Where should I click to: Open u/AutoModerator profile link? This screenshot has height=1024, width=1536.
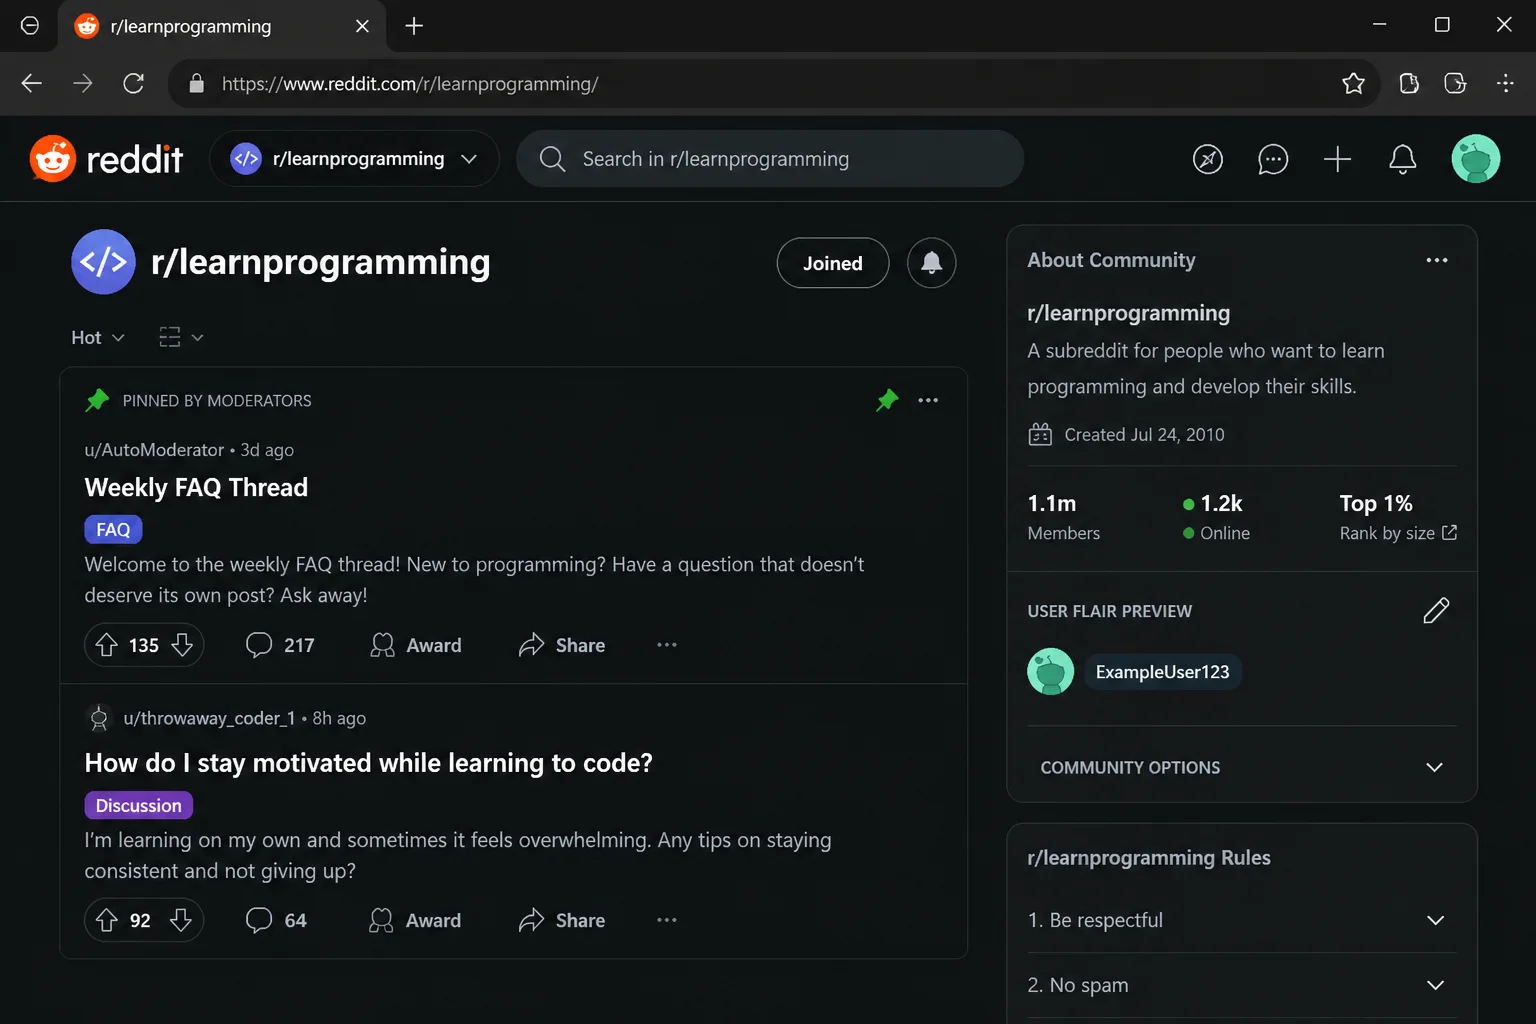pyautogui.click(x=154, y=450)
